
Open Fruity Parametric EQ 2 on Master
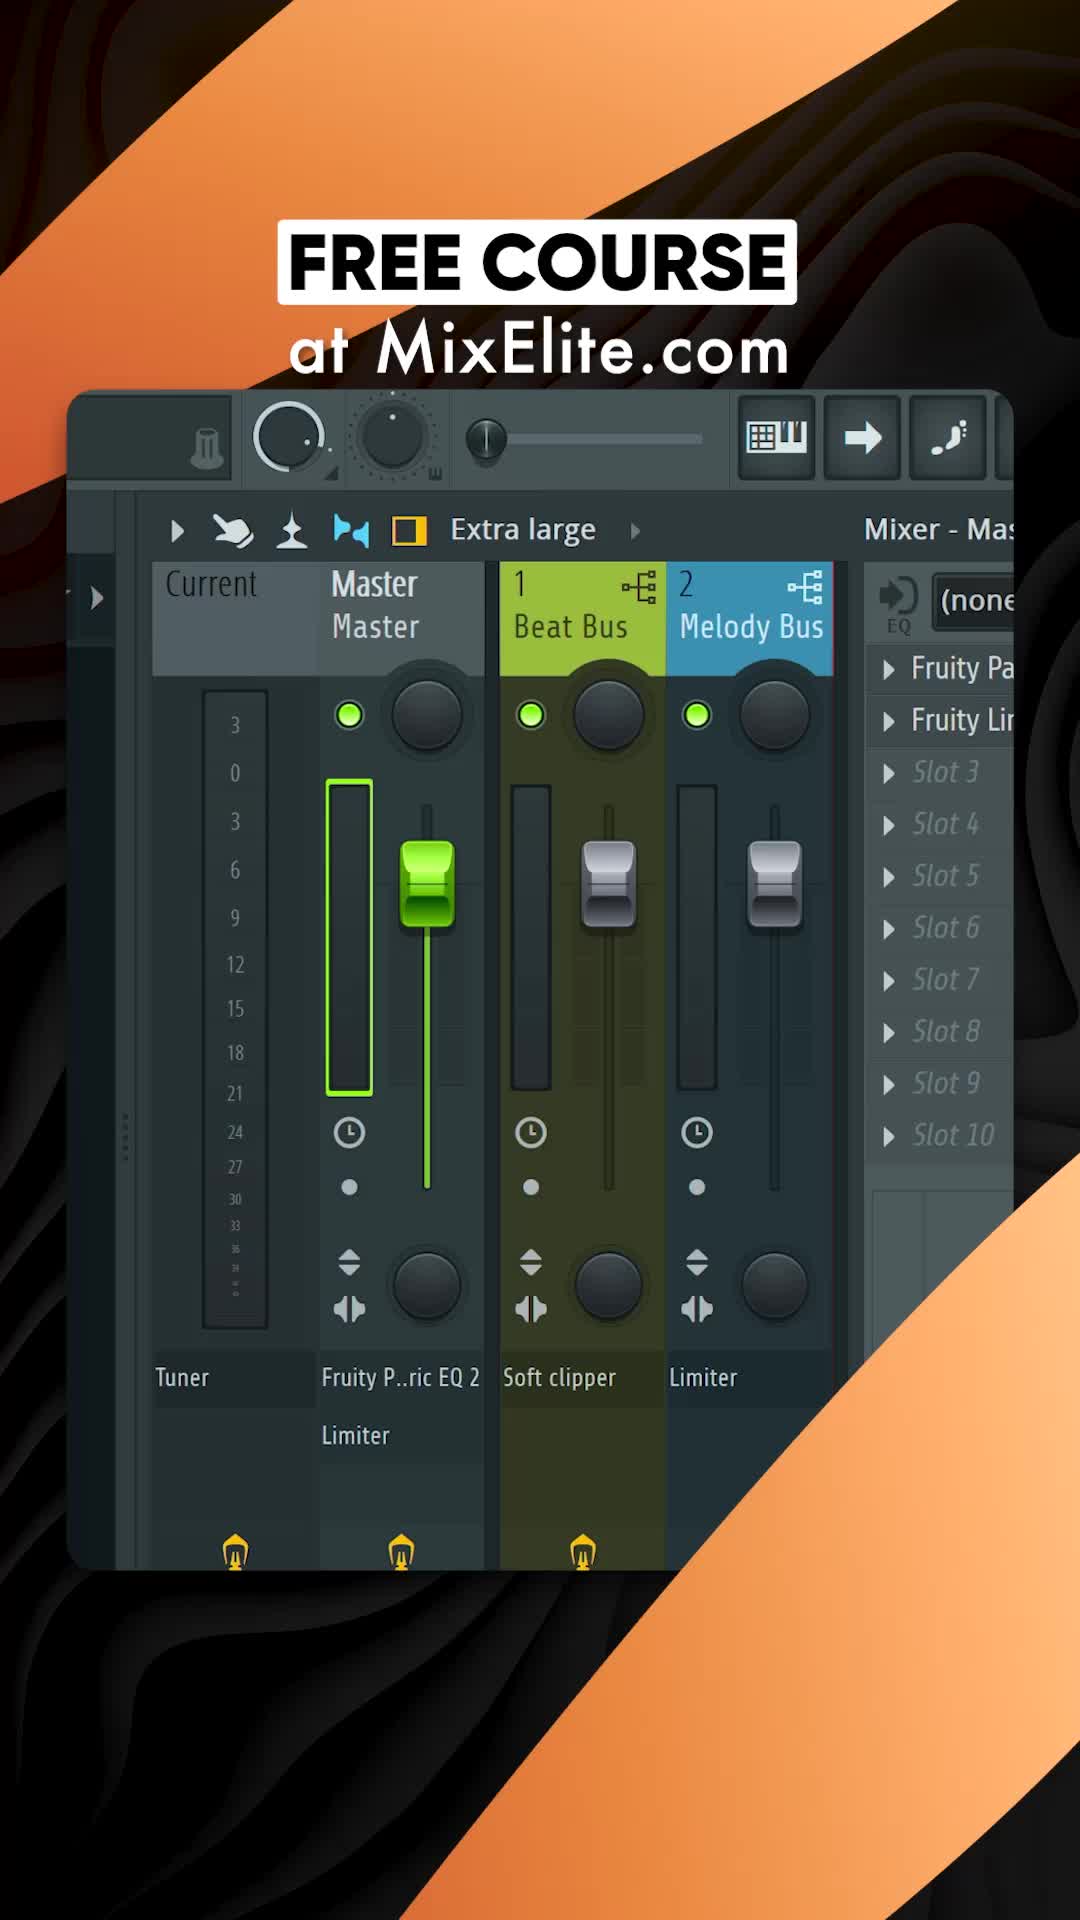pyautogui.click(x=401, y=1378)
